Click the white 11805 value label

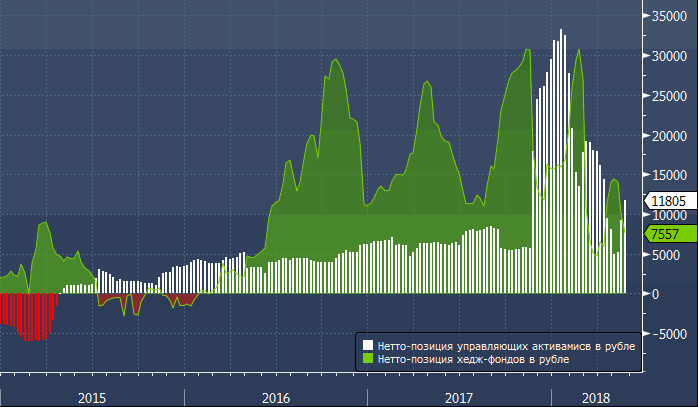tap(667, 201)
